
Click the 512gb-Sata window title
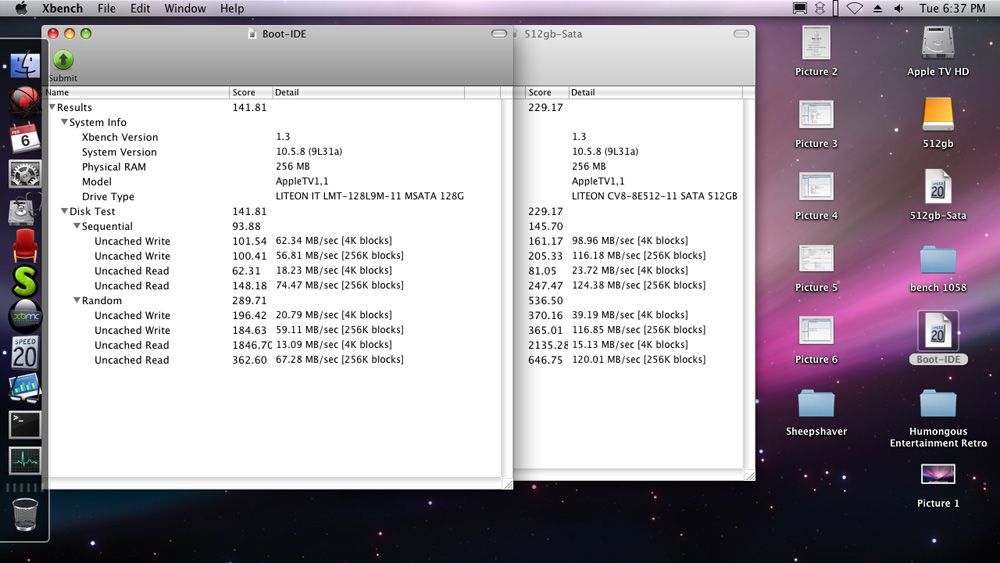click(553, 34)
